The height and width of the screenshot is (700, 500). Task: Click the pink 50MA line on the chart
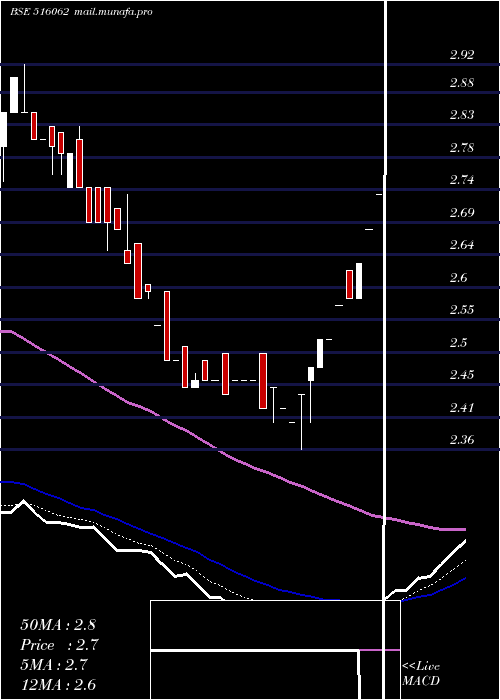pos(232,457)
